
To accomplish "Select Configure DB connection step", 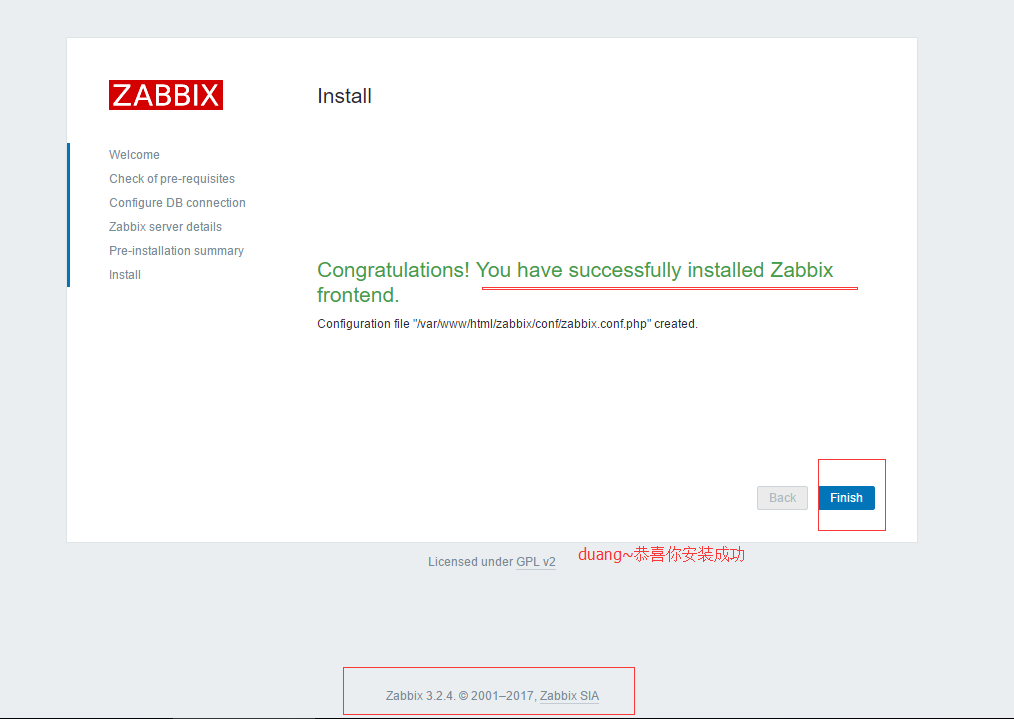I will coord(177,202).
